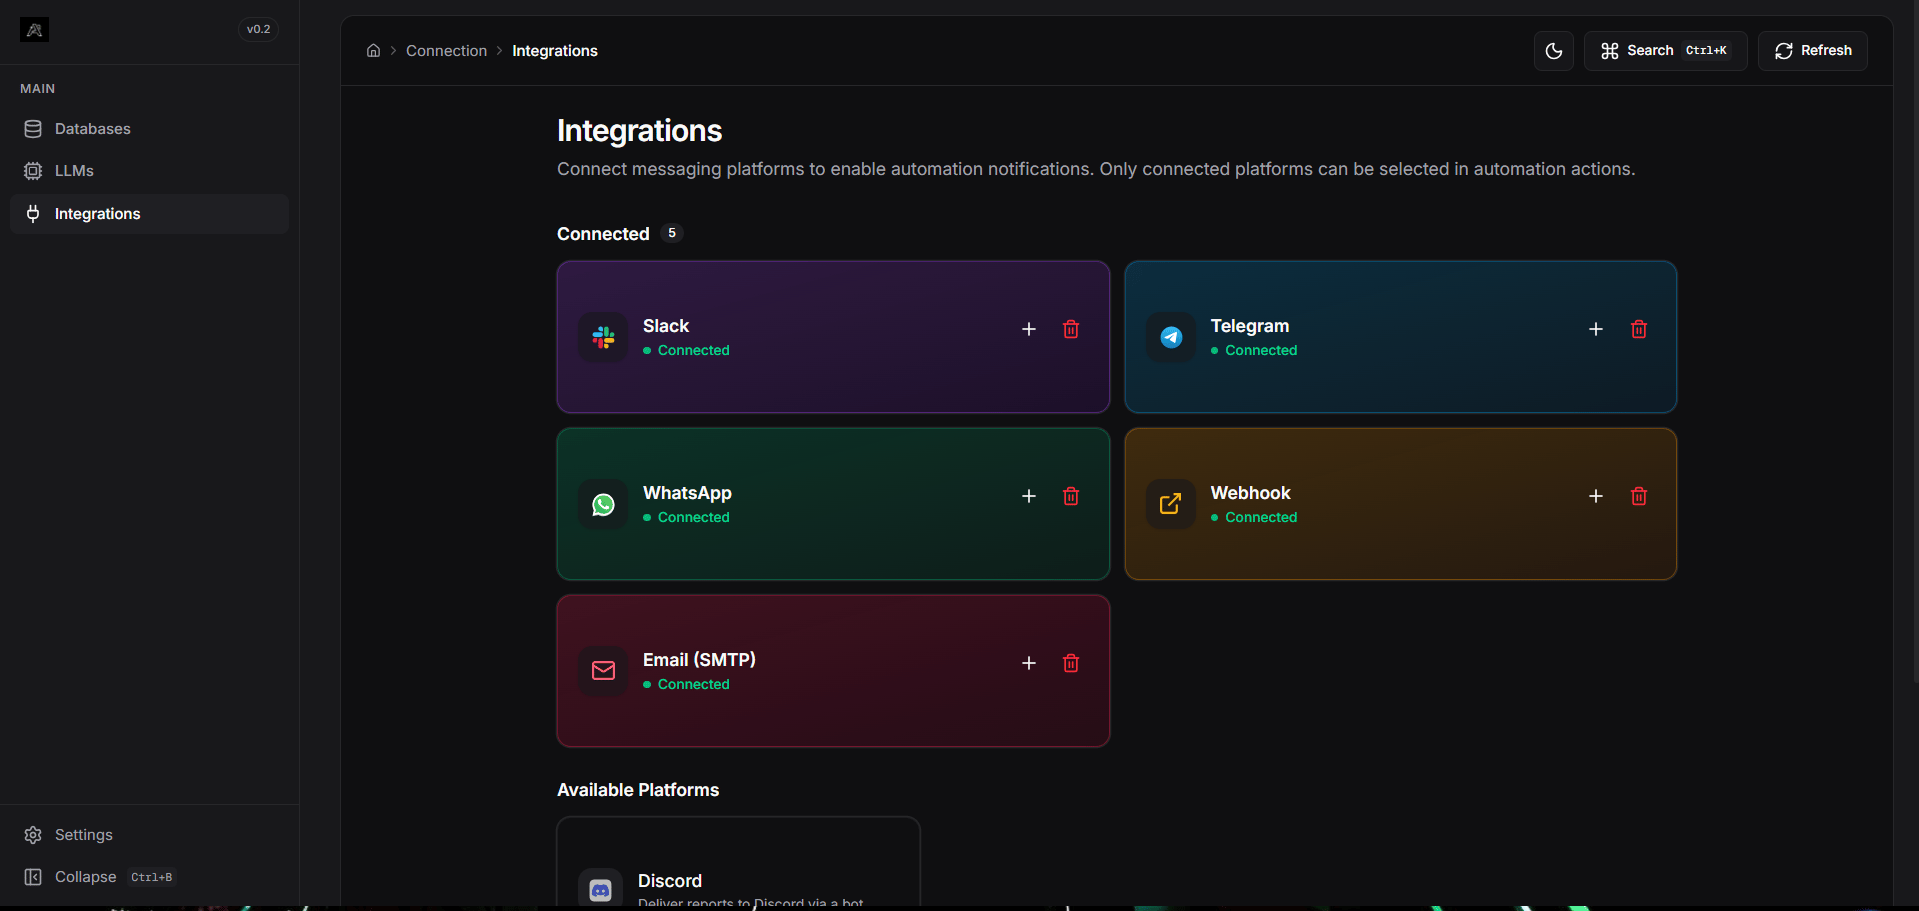Click the Telegram logo icon
Image resolution: width=1919 pixels, height=911 pixels.
1171,337
